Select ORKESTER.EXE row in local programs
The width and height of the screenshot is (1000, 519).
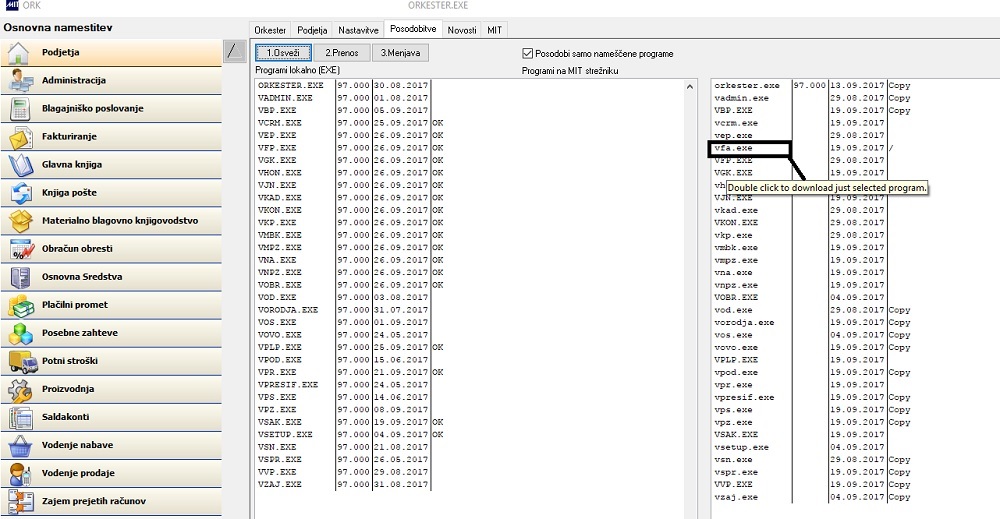(343, 85)
